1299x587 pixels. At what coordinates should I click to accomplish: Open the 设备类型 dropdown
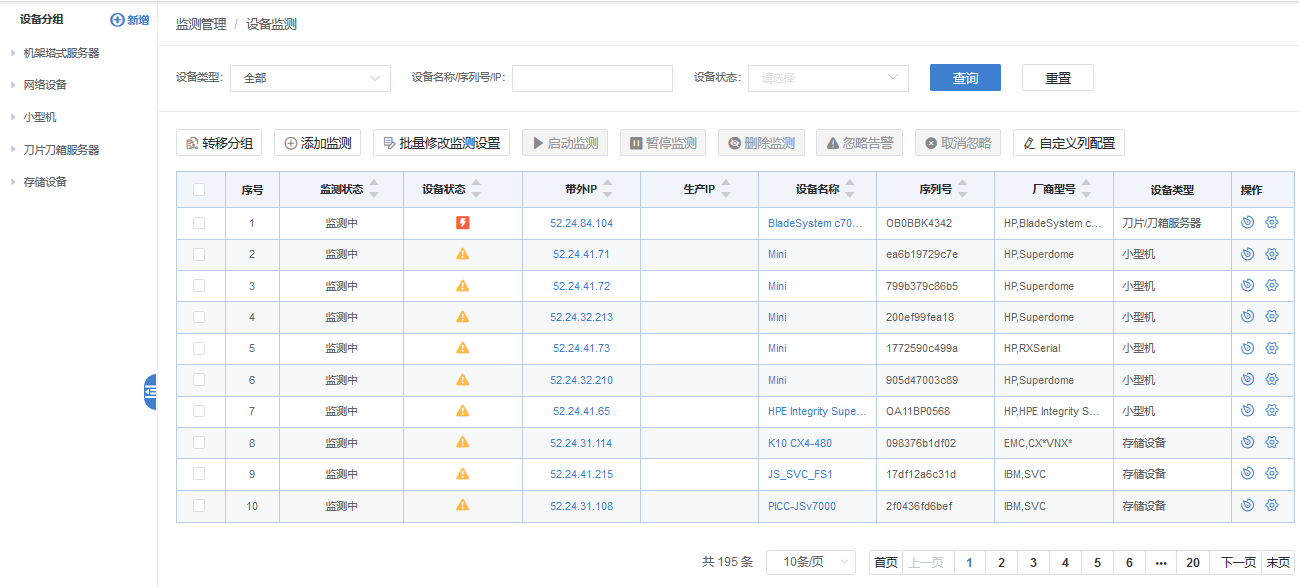point(310,78)
